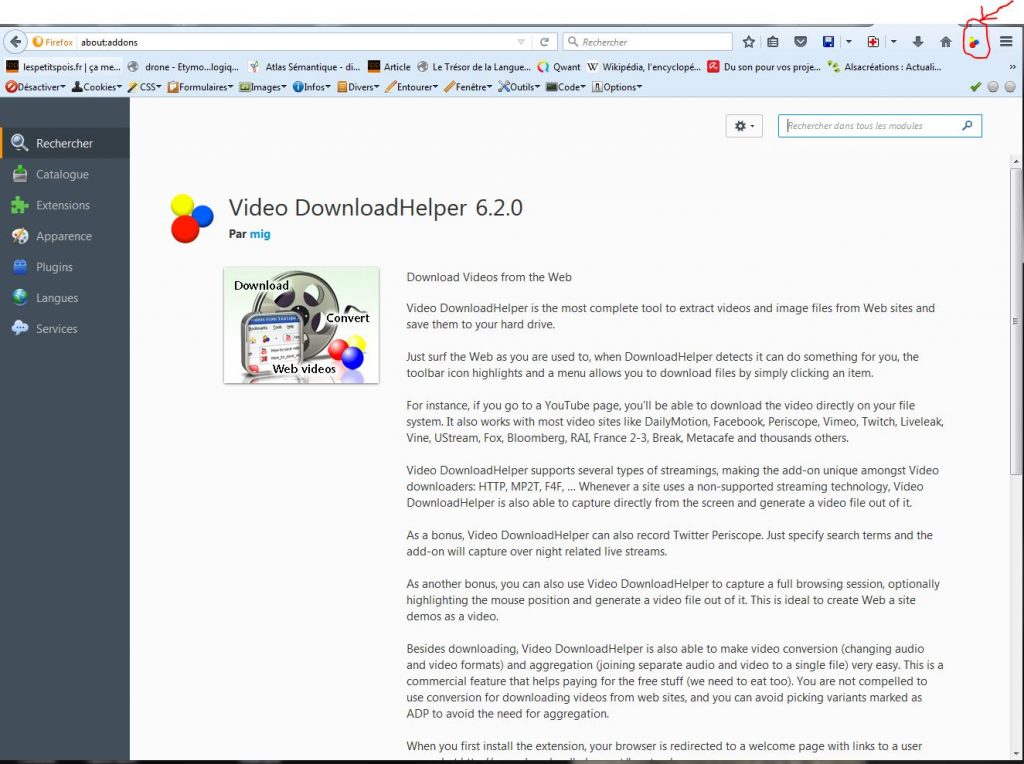Click the blue floppy disk save icon

[x=828, y=42]
